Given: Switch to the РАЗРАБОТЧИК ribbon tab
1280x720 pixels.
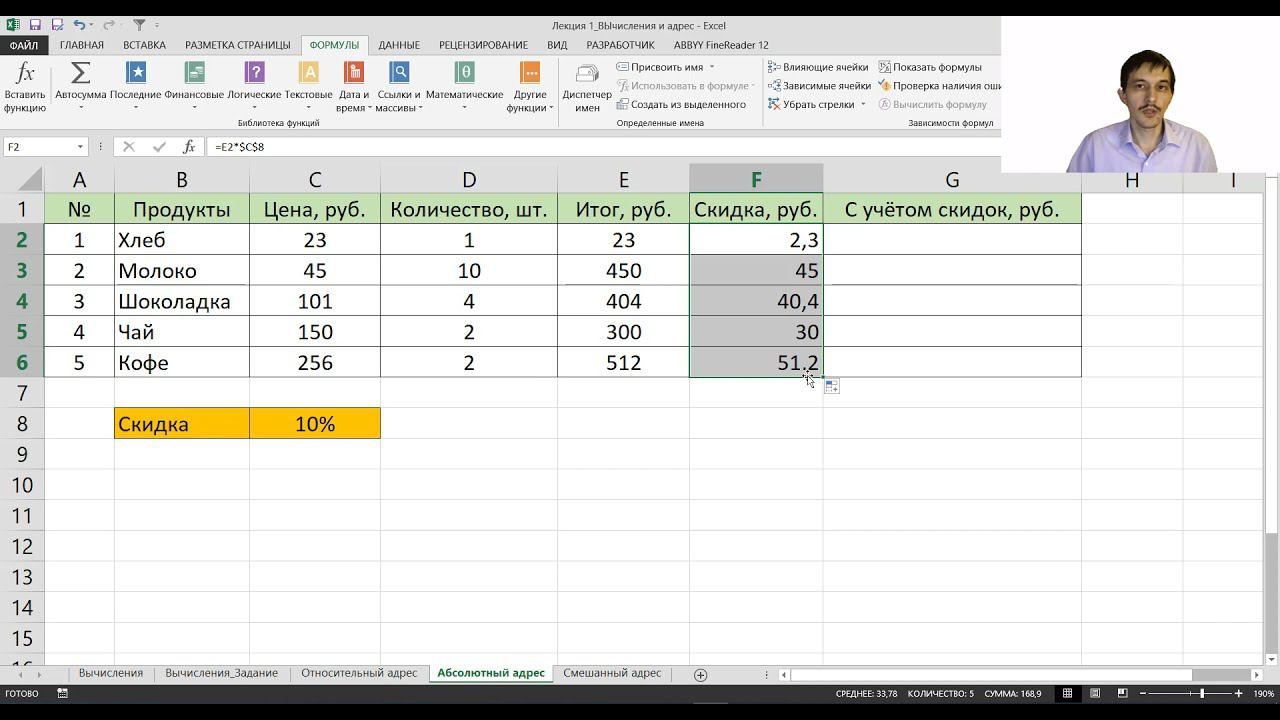Looking at the screenshot, I should [x=620, y=45].
